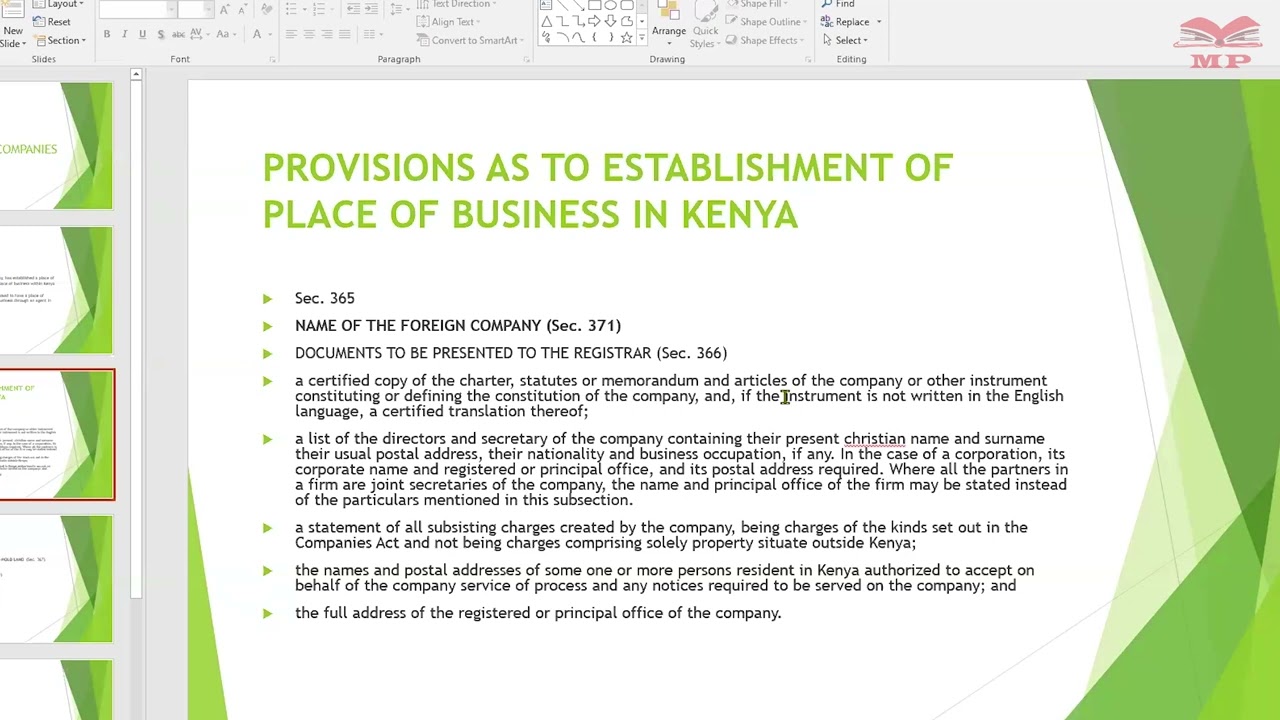Screen dimensions: 1280x720
Task: Expand the Replace button's dropdown arrow
Action: tap(879, 22)
